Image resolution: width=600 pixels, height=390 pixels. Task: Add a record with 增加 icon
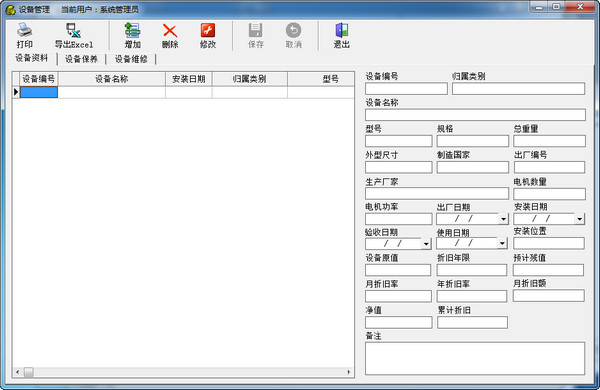[132, 31]
